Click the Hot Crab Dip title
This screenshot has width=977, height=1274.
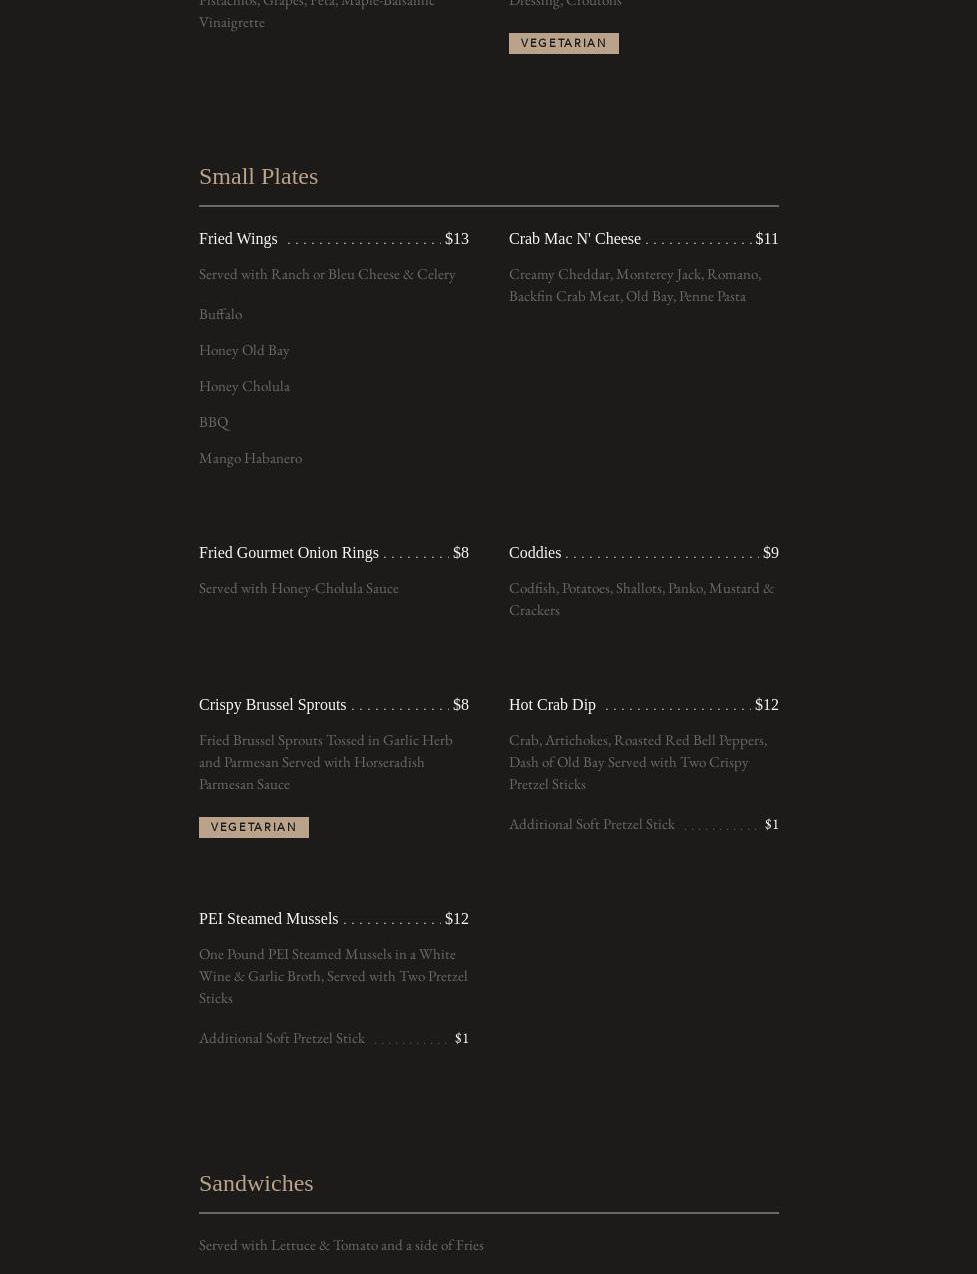pyautogui.click(x=552, y=705)
